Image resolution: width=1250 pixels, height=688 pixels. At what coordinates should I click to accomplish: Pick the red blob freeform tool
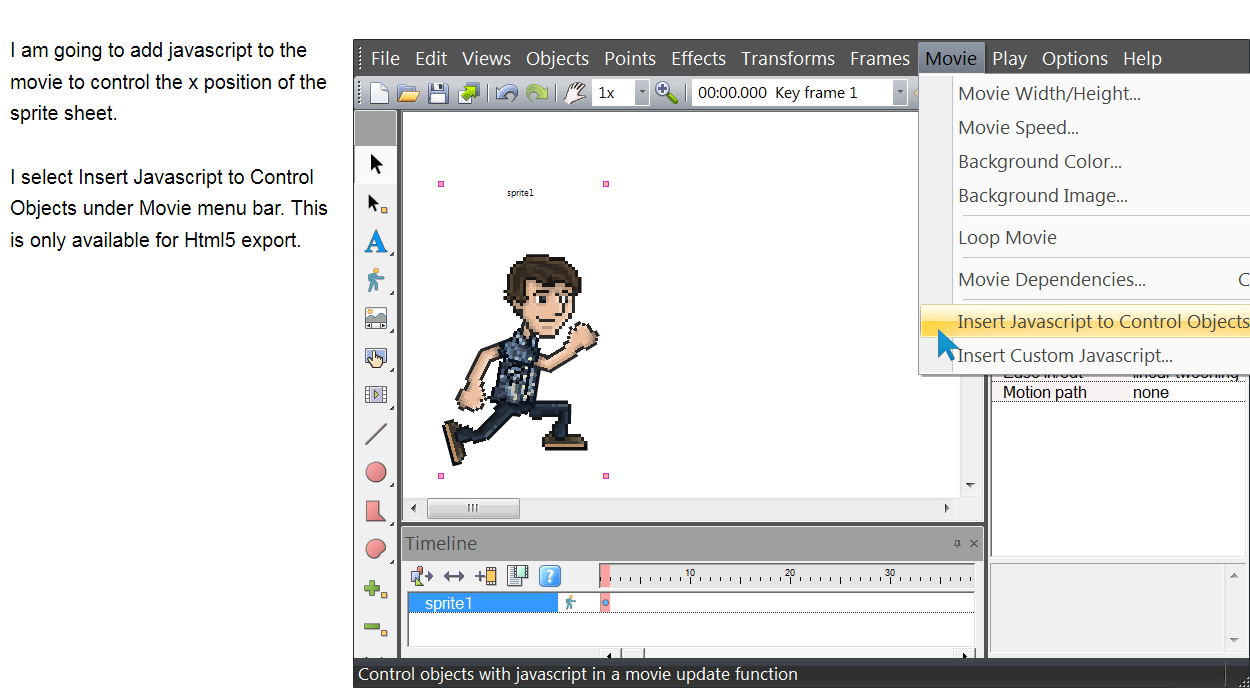(x=376, y=549)
